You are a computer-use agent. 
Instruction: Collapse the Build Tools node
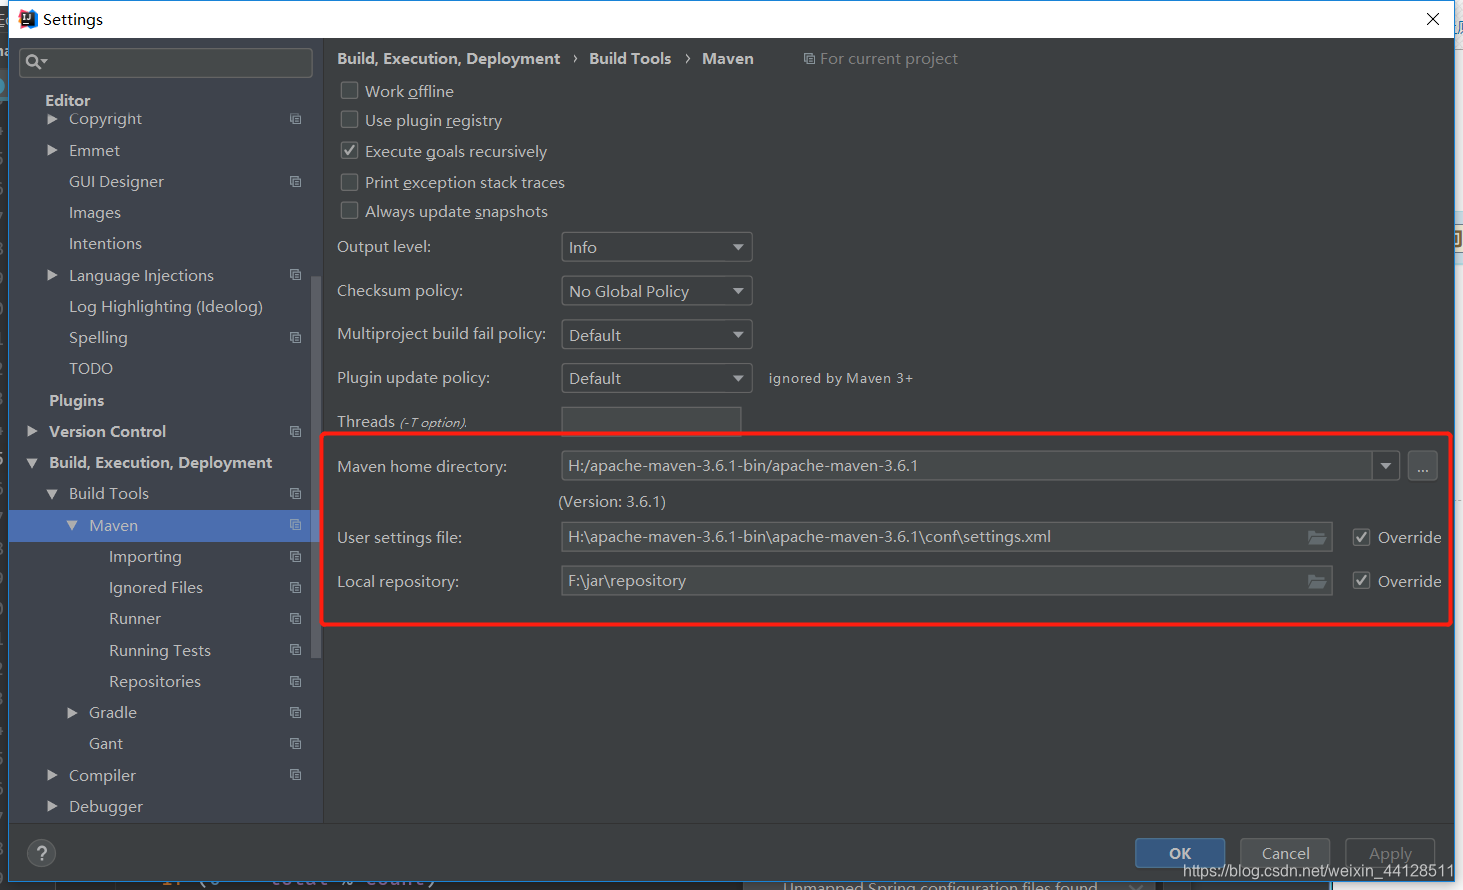tap(52, 494)
